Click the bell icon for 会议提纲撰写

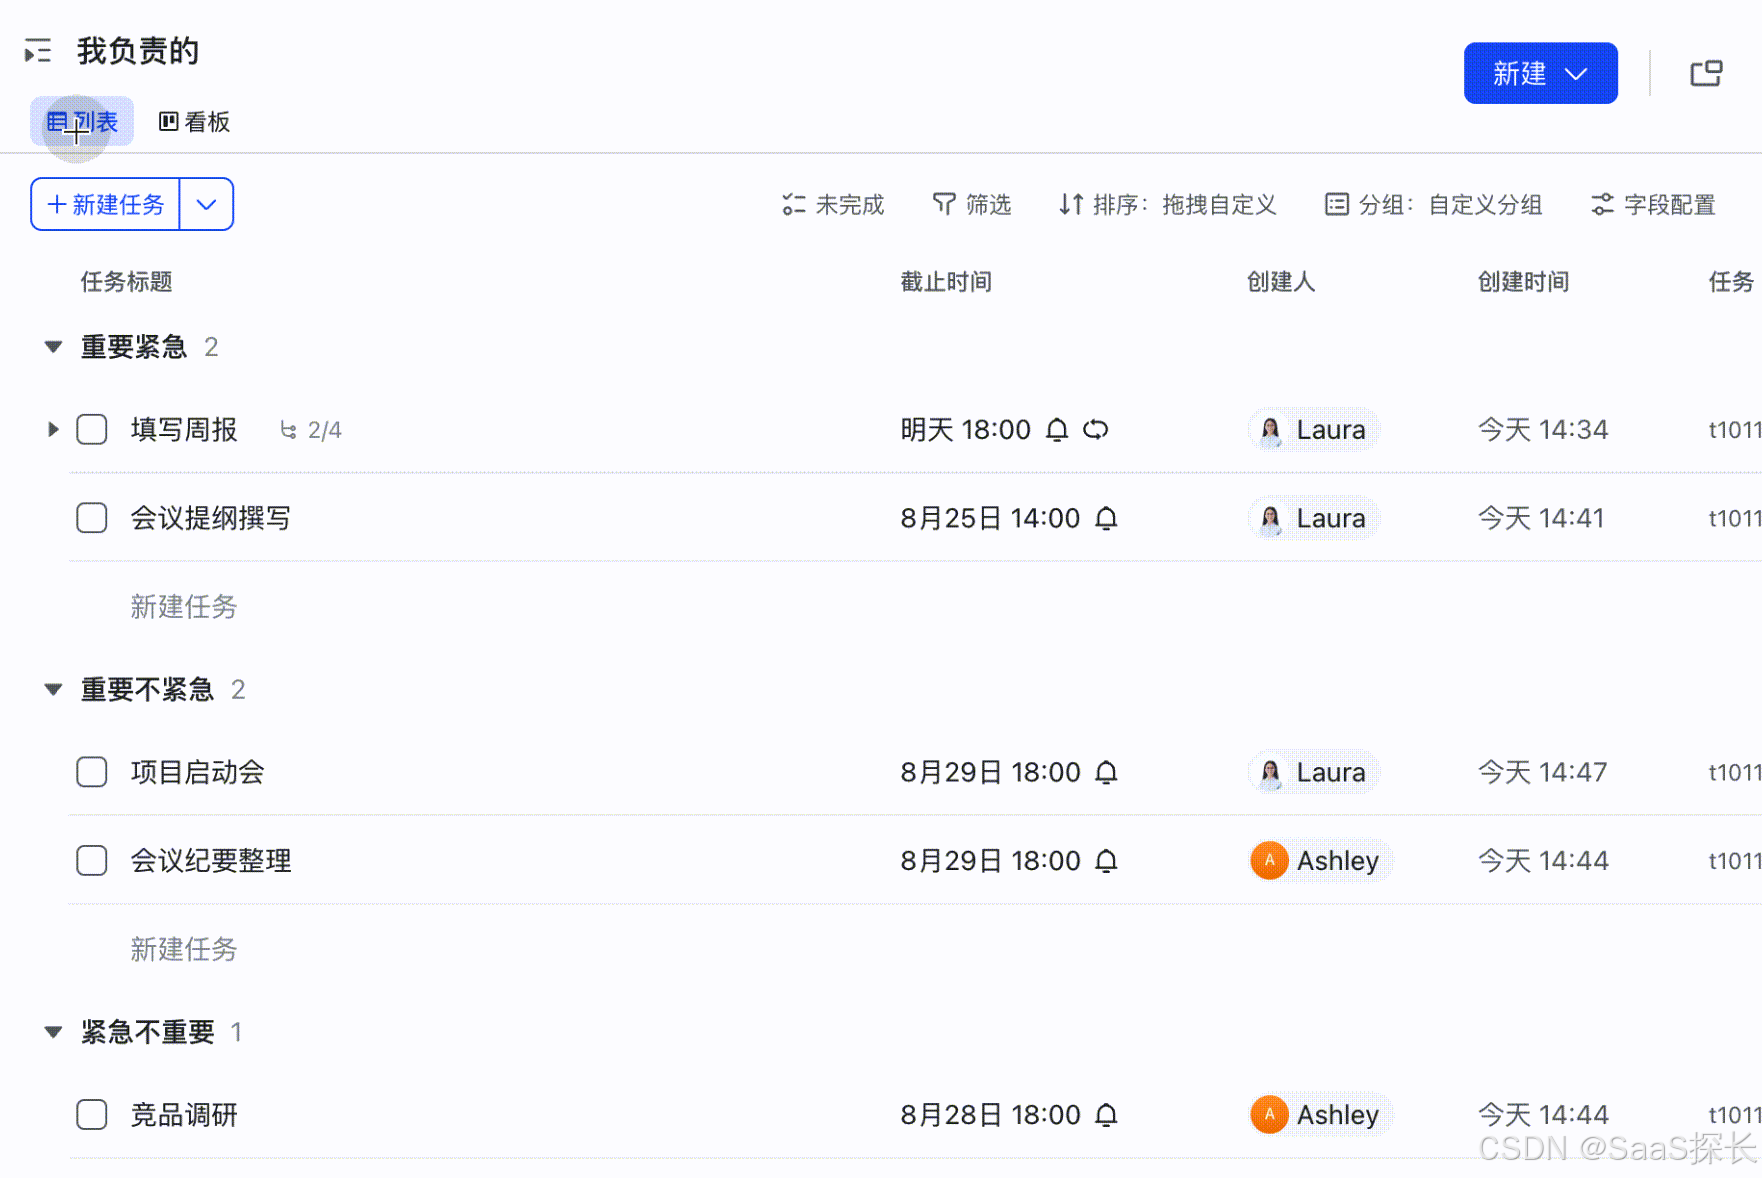click(1106, 518)
